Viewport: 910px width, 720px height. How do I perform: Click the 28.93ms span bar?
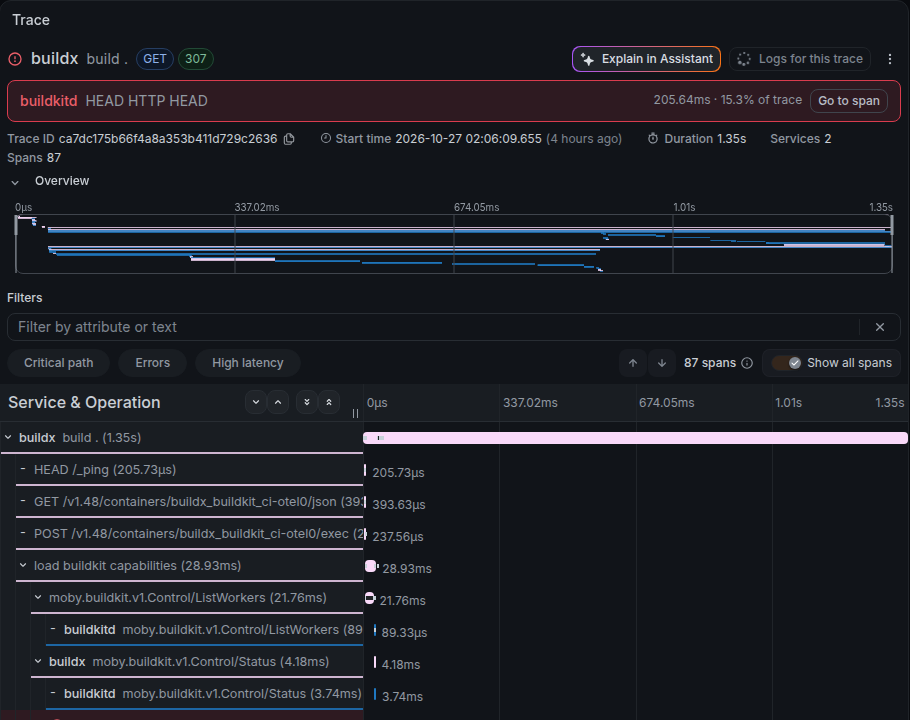tap(371, 566)
